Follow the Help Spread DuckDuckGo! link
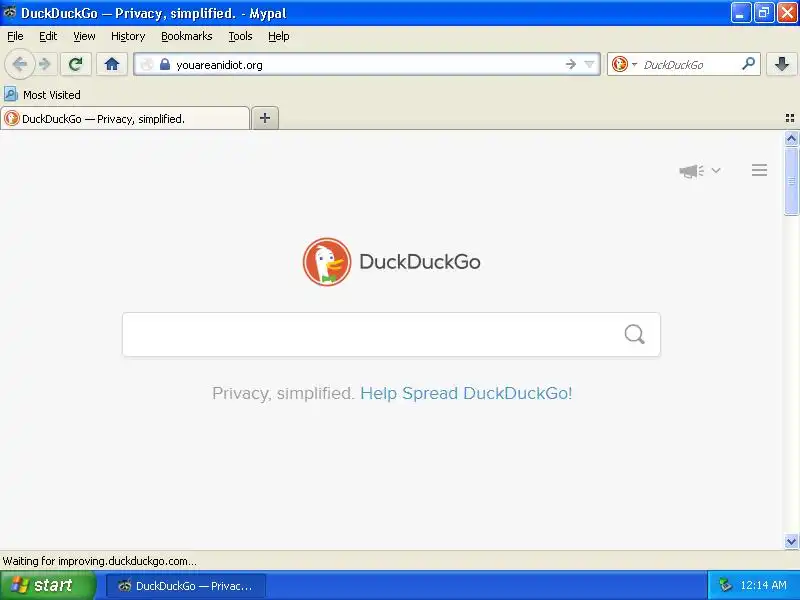The height and width of the screenshot is (600, 800). tap(466, 393)
